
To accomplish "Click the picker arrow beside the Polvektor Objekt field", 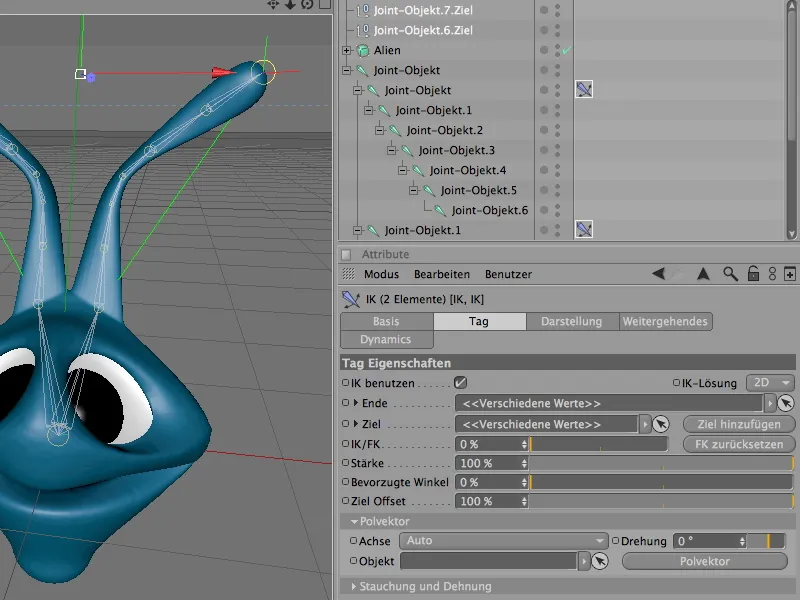I will [x=600, y=561].
